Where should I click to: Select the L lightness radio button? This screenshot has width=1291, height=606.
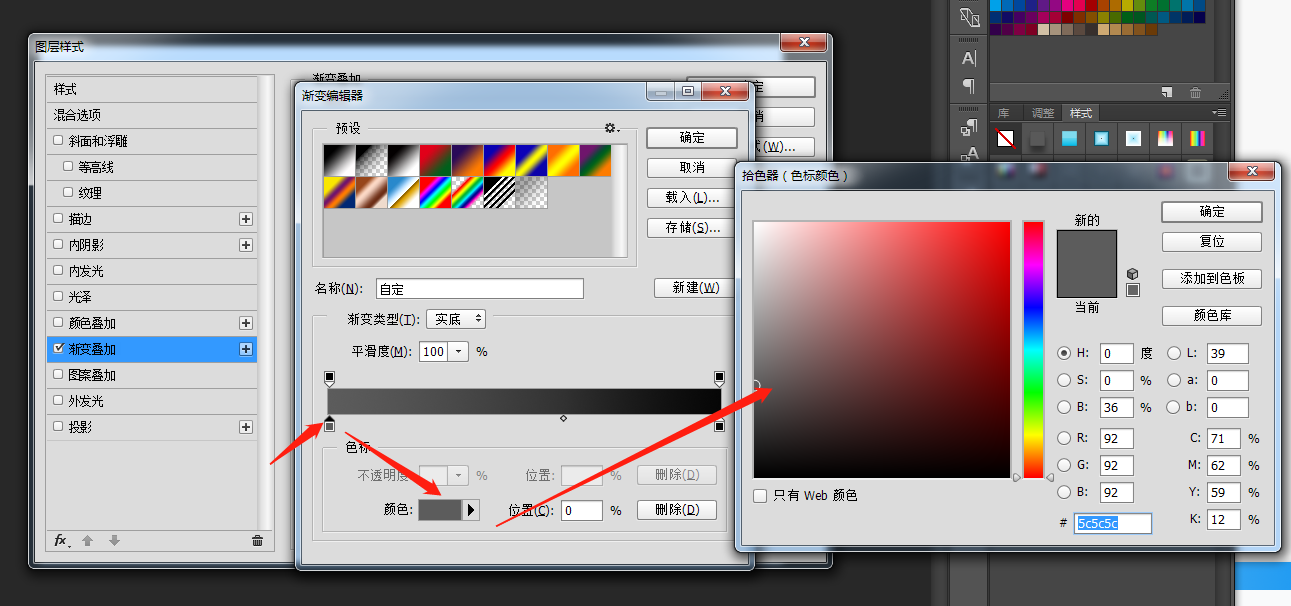[1172, 353]
